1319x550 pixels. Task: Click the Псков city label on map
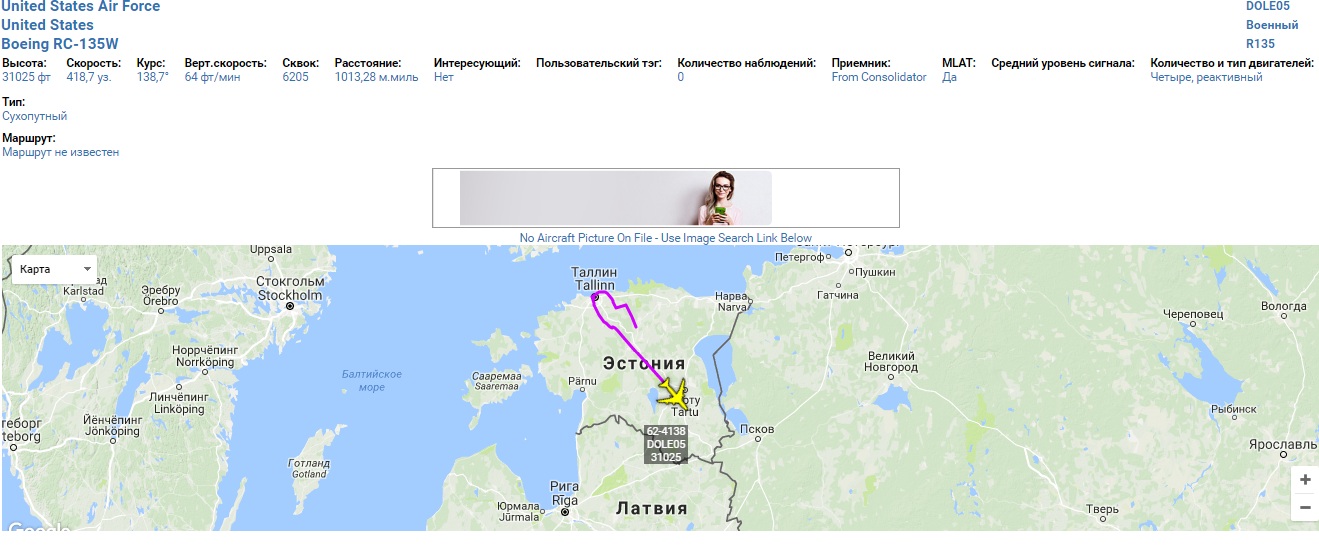(756, 429)
